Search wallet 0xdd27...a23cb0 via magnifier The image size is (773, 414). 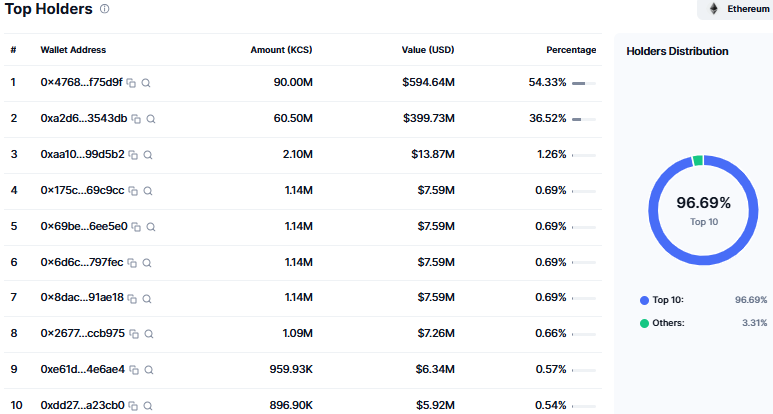click(x=148, y=406)
